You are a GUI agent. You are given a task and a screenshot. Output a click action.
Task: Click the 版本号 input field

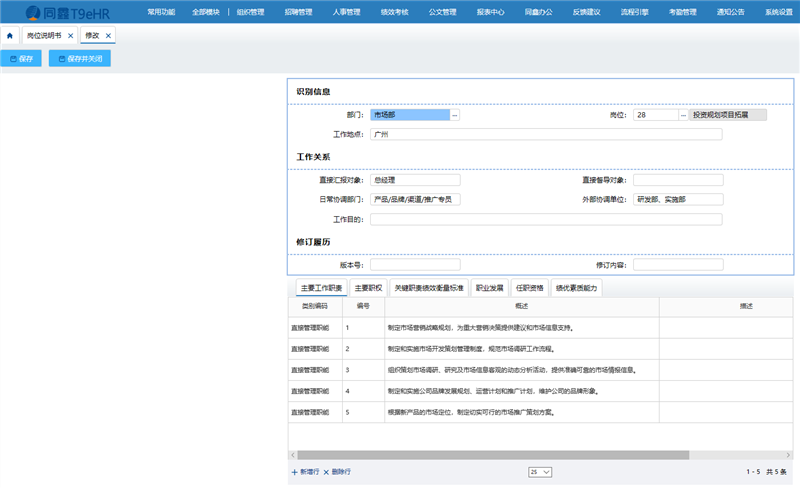(x=415, y=265)
